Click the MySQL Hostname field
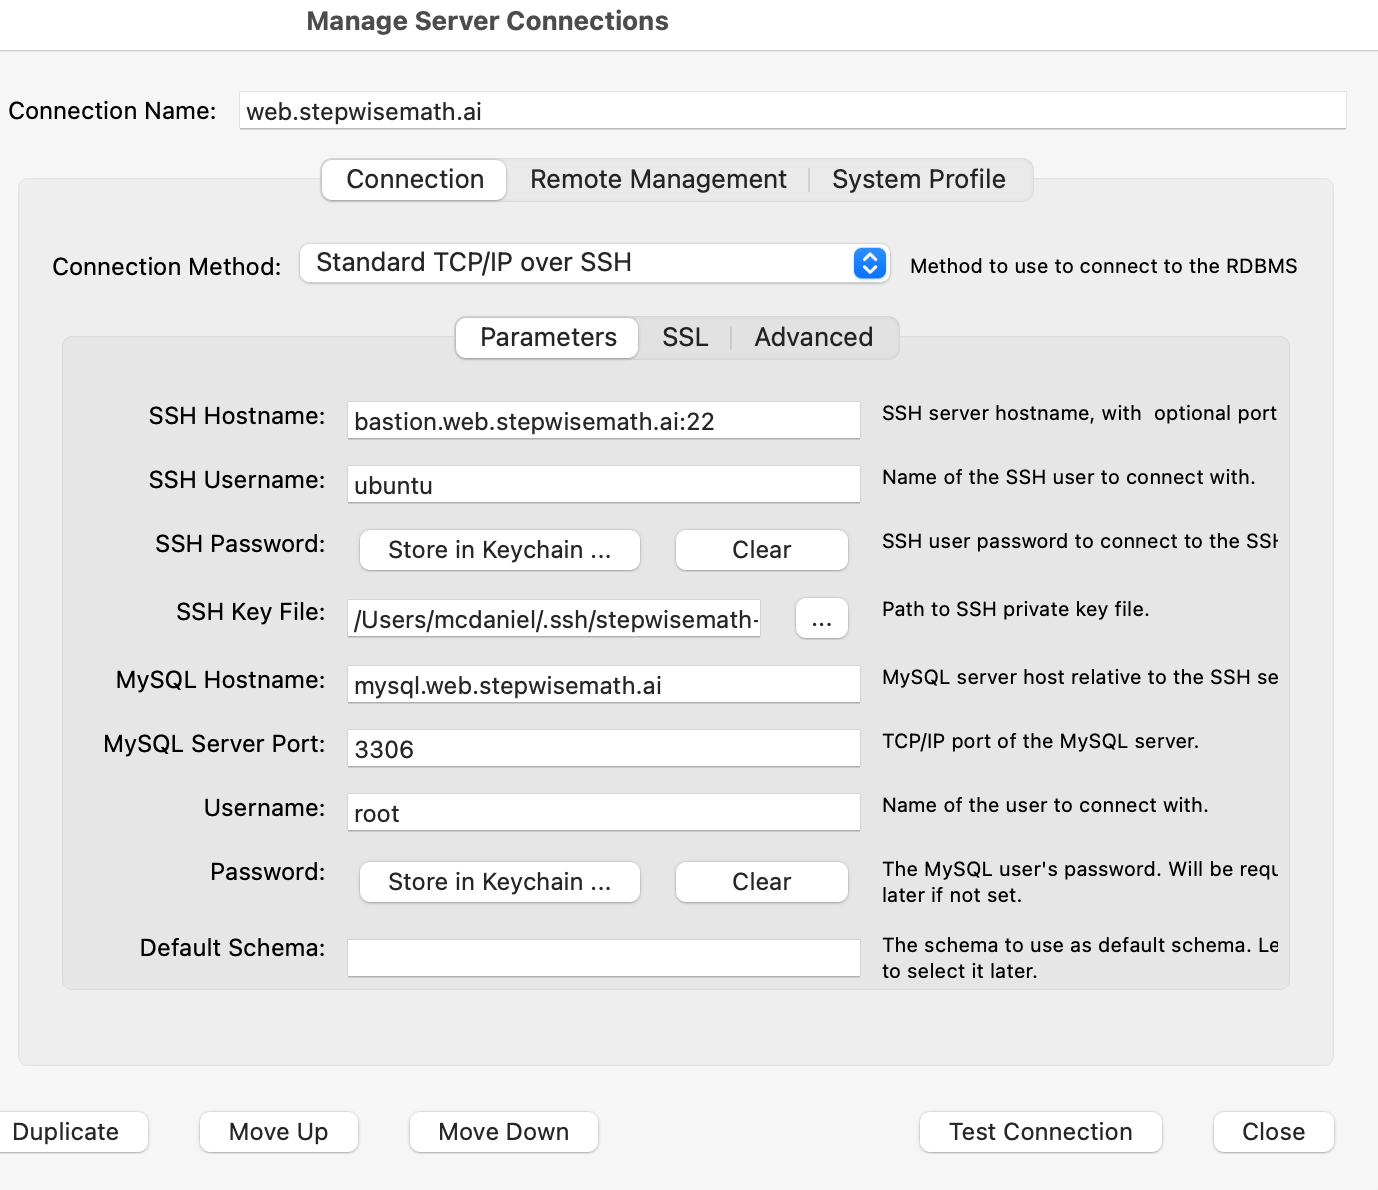This screenshot has width=1378, height=1190. coord(604,685)
